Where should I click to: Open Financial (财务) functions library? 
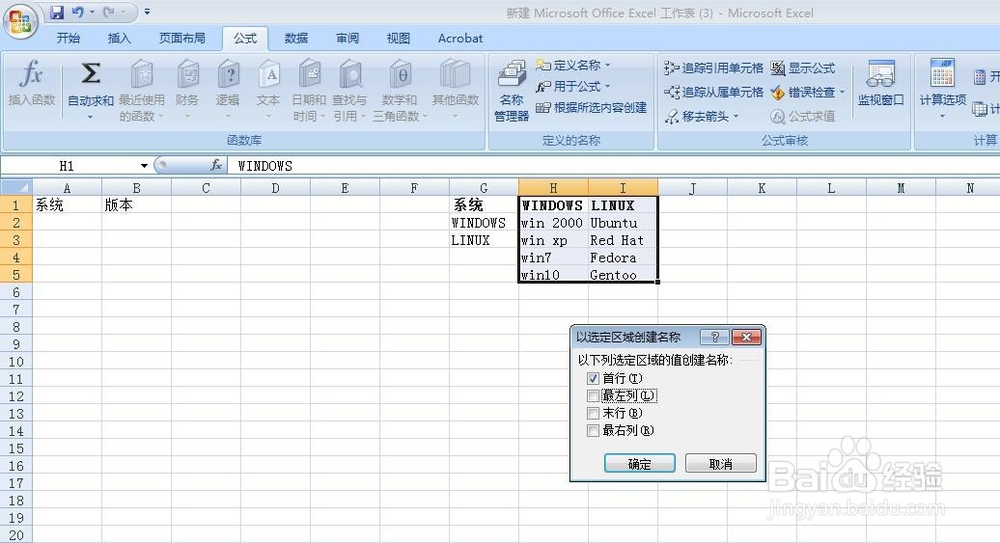point(187,89)
